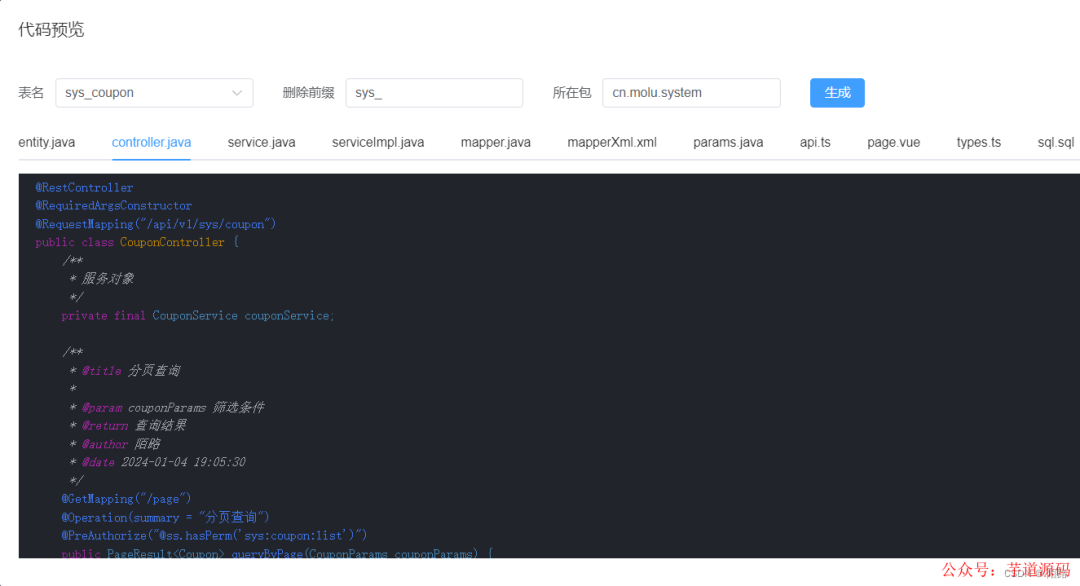Click the dropdown chevron arrow for table name

(x=237, y=93)
